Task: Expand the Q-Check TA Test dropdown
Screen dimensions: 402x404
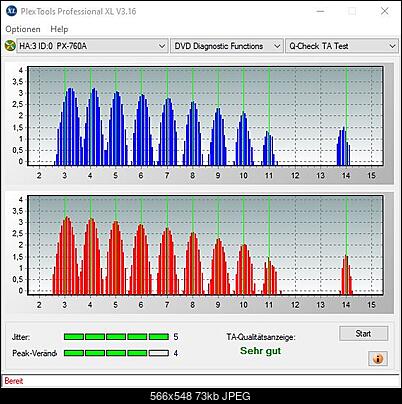Action: coord(342,46)
